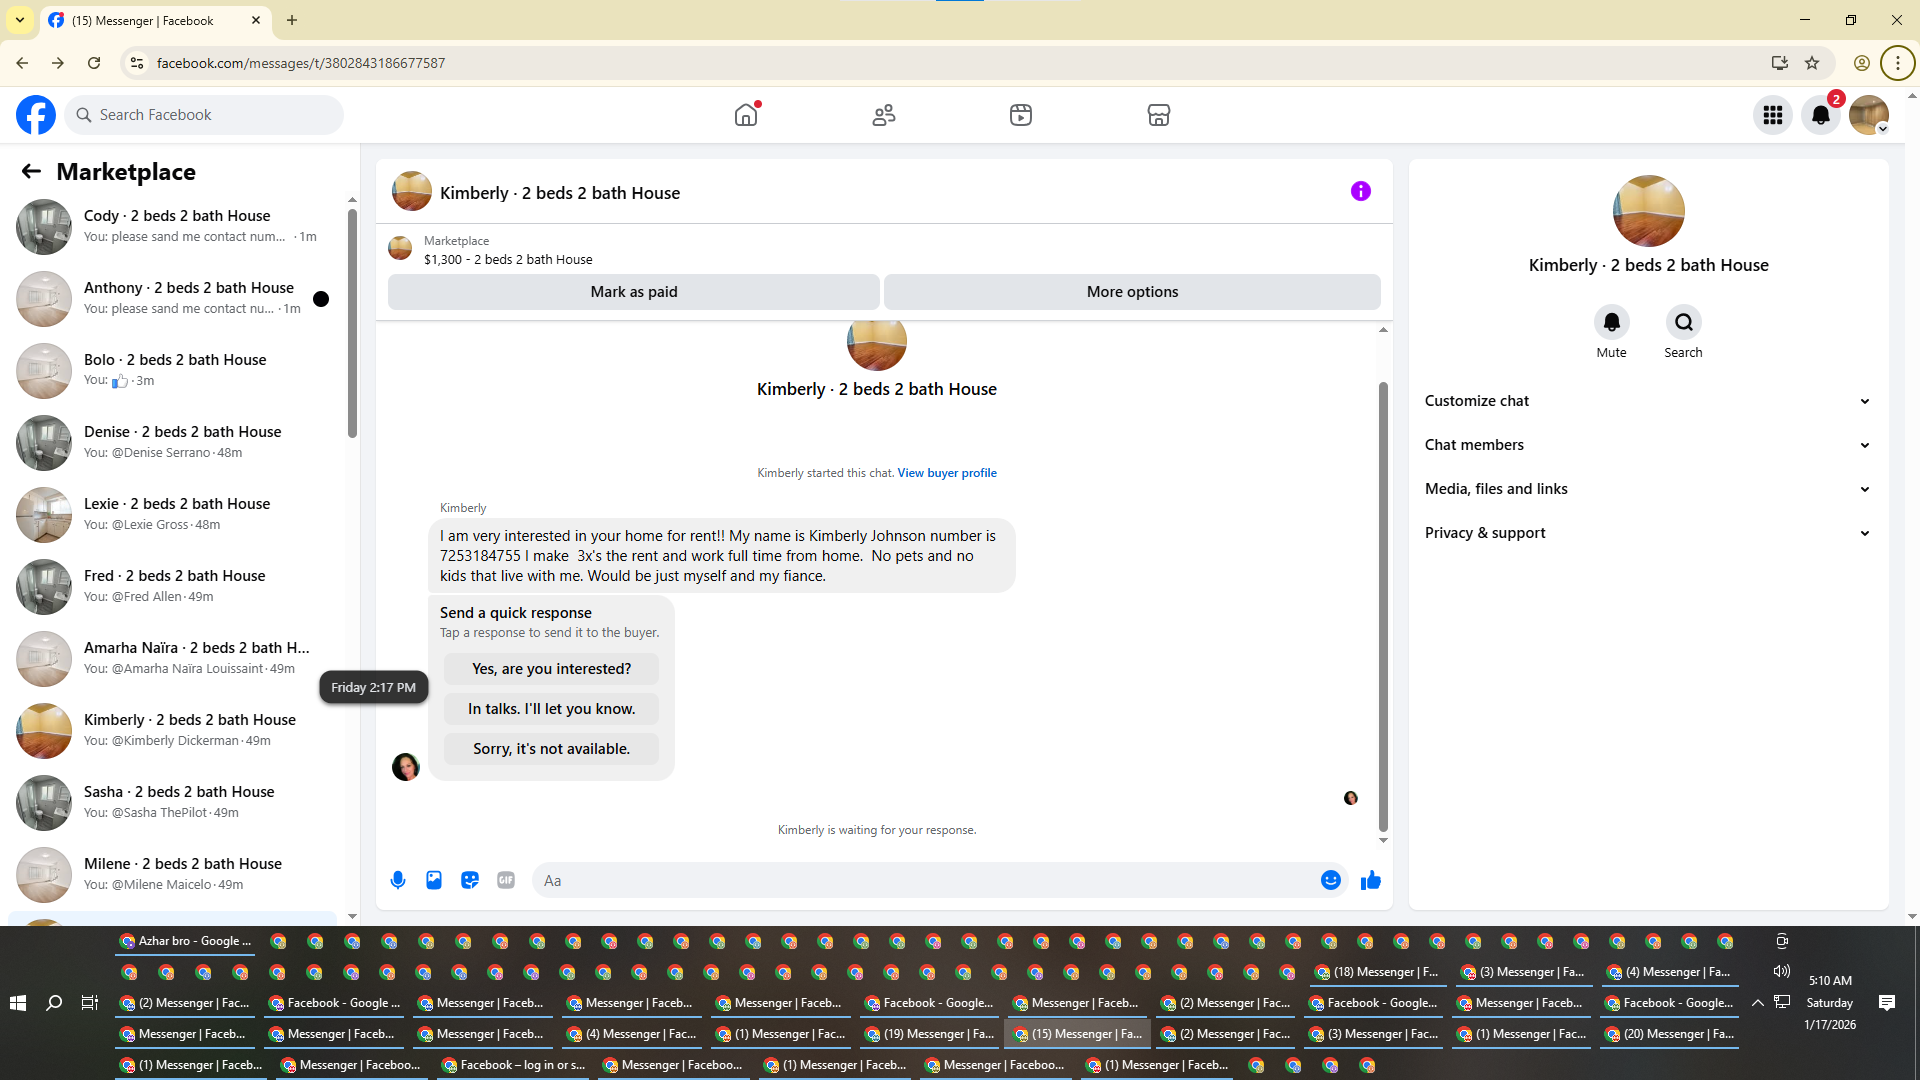Go to the Friends tab
This screenshot has width=1920, height=1080.
click(883, 115)
